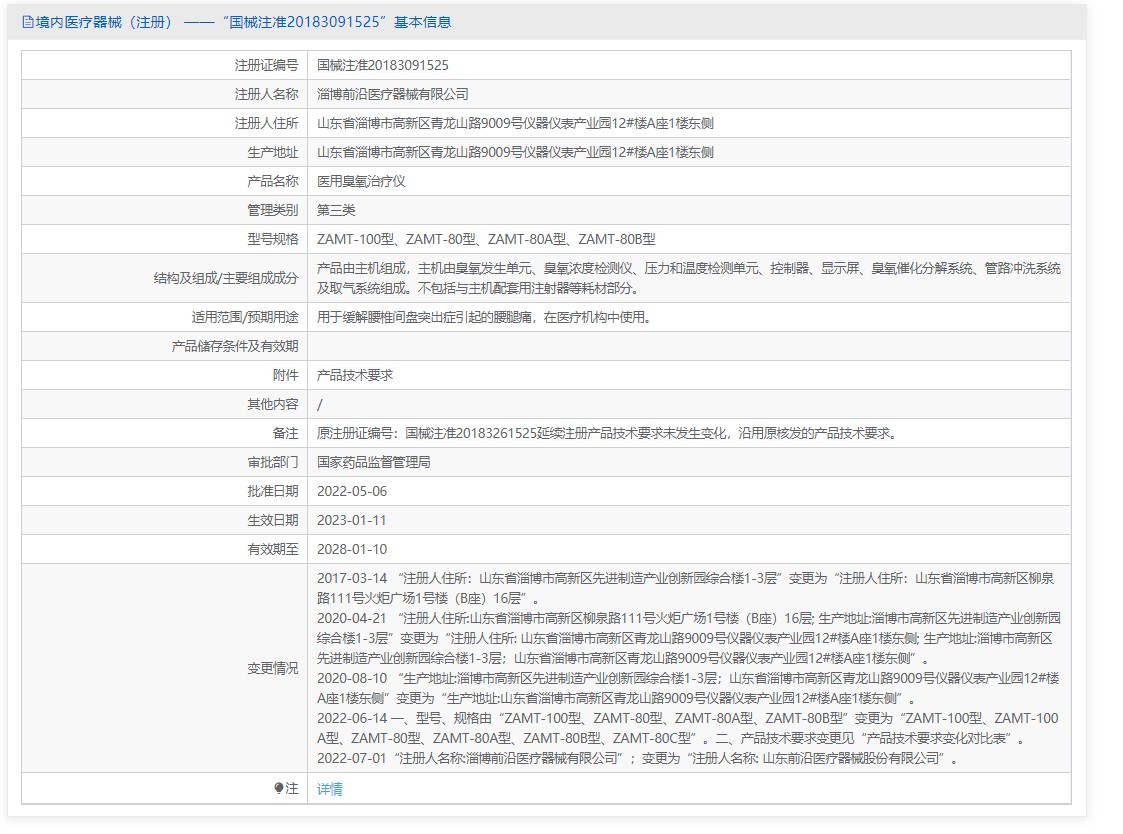1123x834 pixels.
Task: Click the 审批部门 label
Action: (x=273, y=462)
